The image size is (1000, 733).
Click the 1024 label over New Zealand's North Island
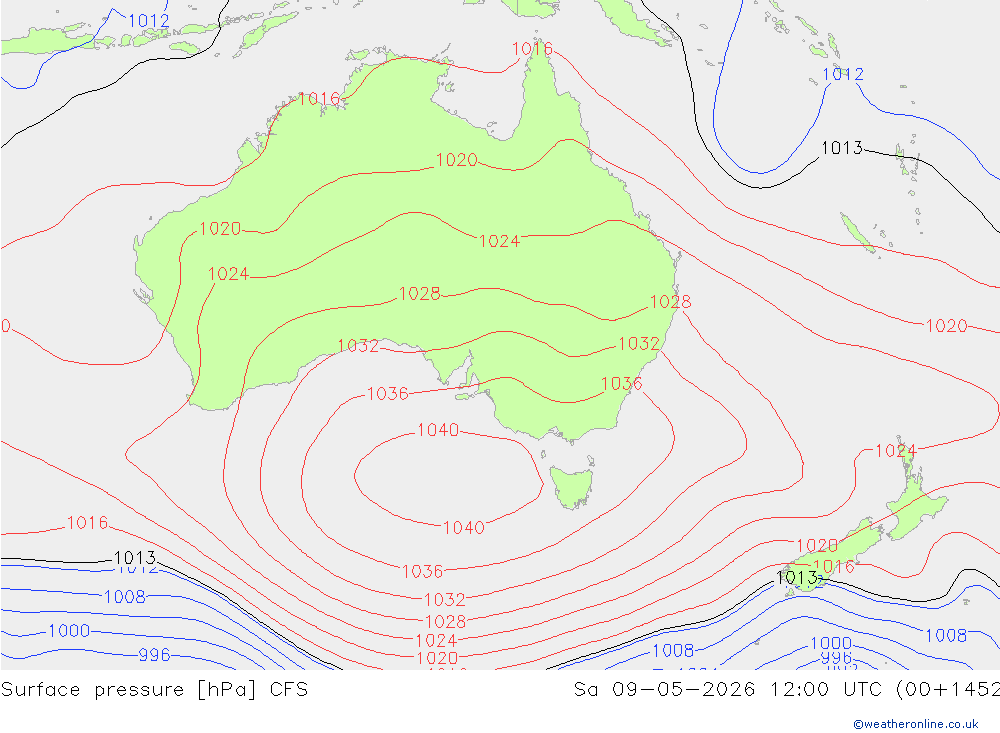coord(895,451)
